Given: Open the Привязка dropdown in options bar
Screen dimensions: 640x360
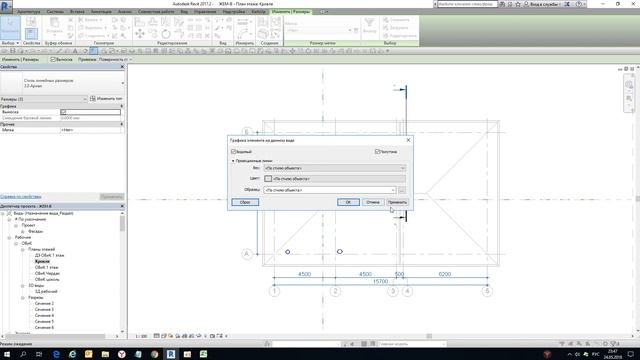Looking at the screenshot, I should click(x=114, y=60).
